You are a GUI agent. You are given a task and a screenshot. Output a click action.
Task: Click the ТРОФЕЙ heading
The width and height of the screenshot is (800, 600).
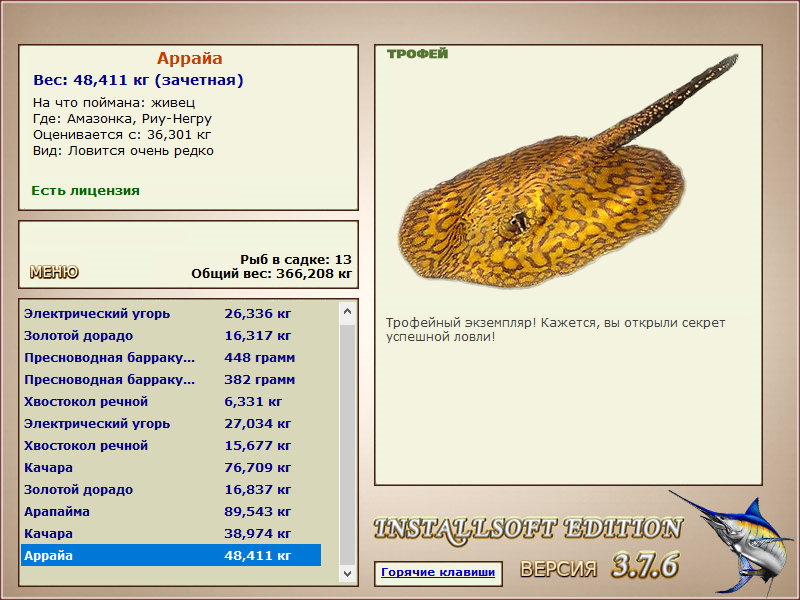pos(417,54)
